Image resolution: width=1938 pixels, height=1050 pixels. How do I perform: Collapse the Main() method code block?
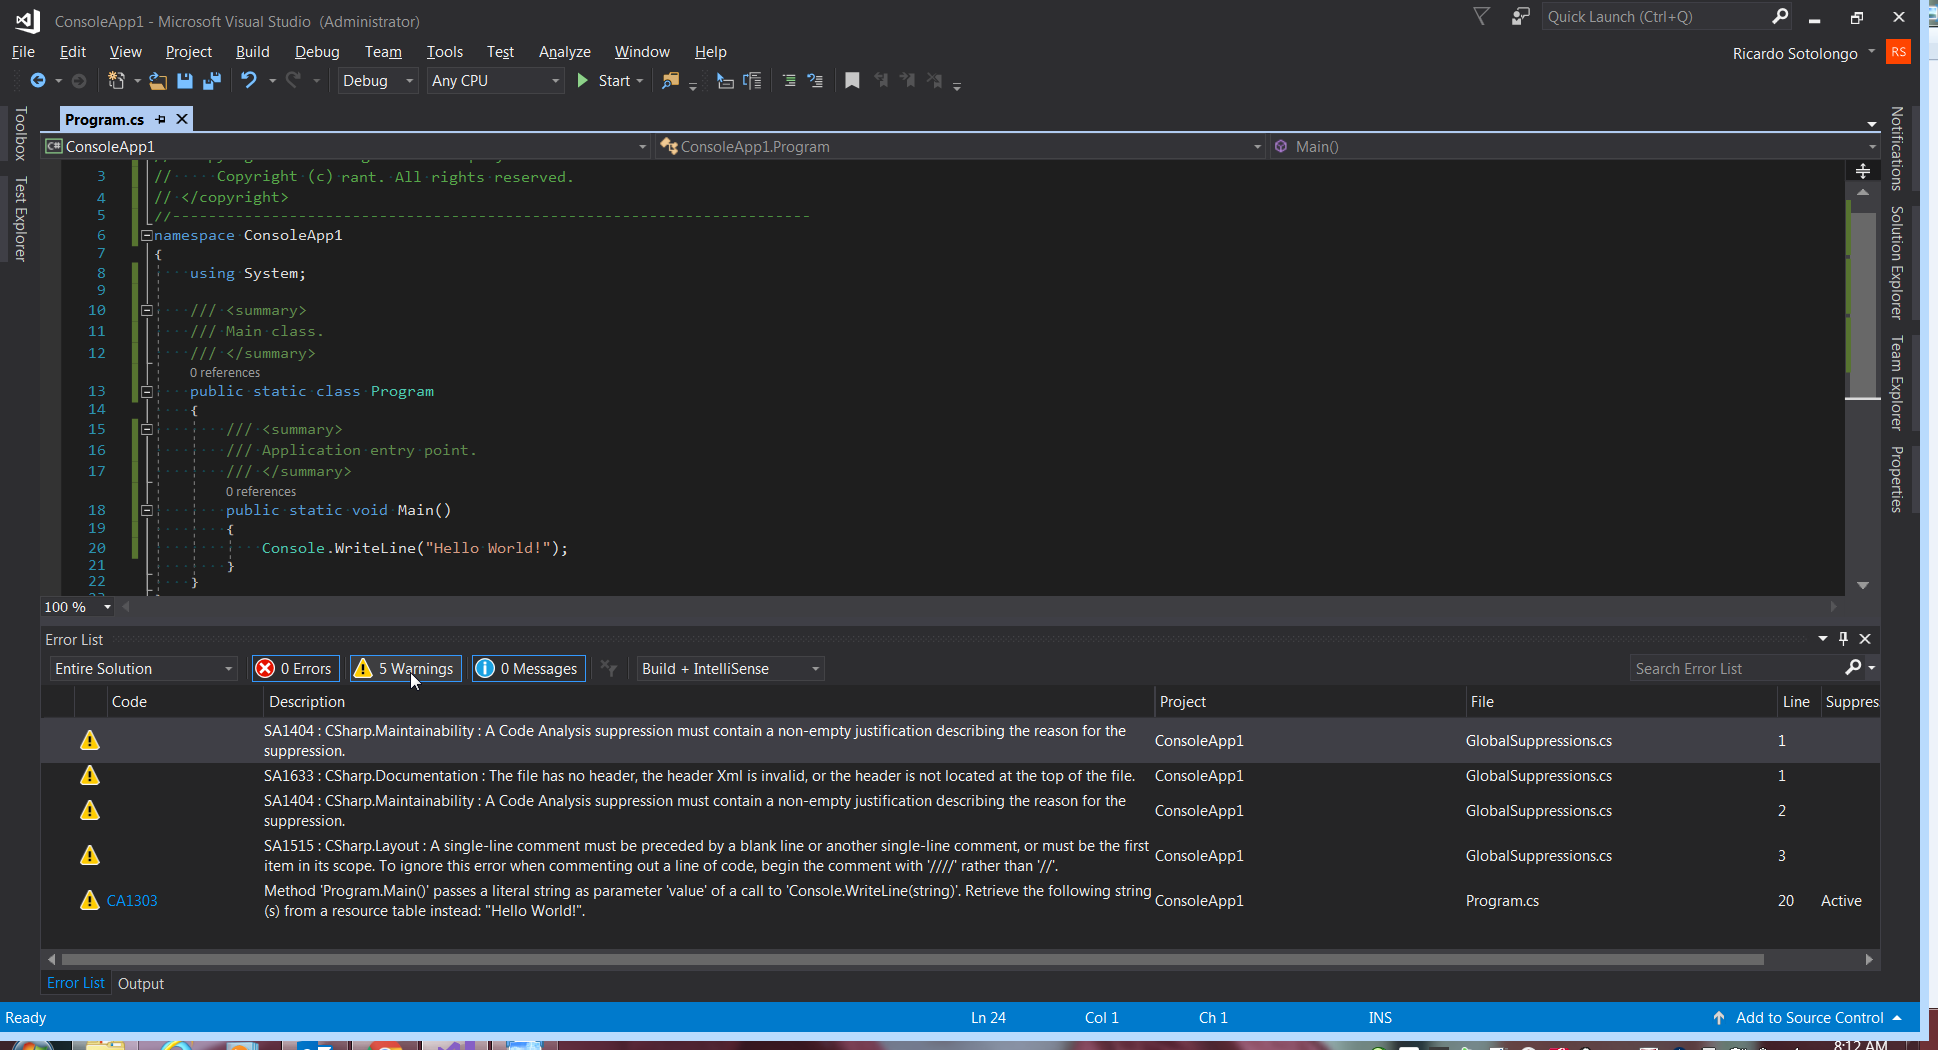pyautogui.click(x=147, y=511)
